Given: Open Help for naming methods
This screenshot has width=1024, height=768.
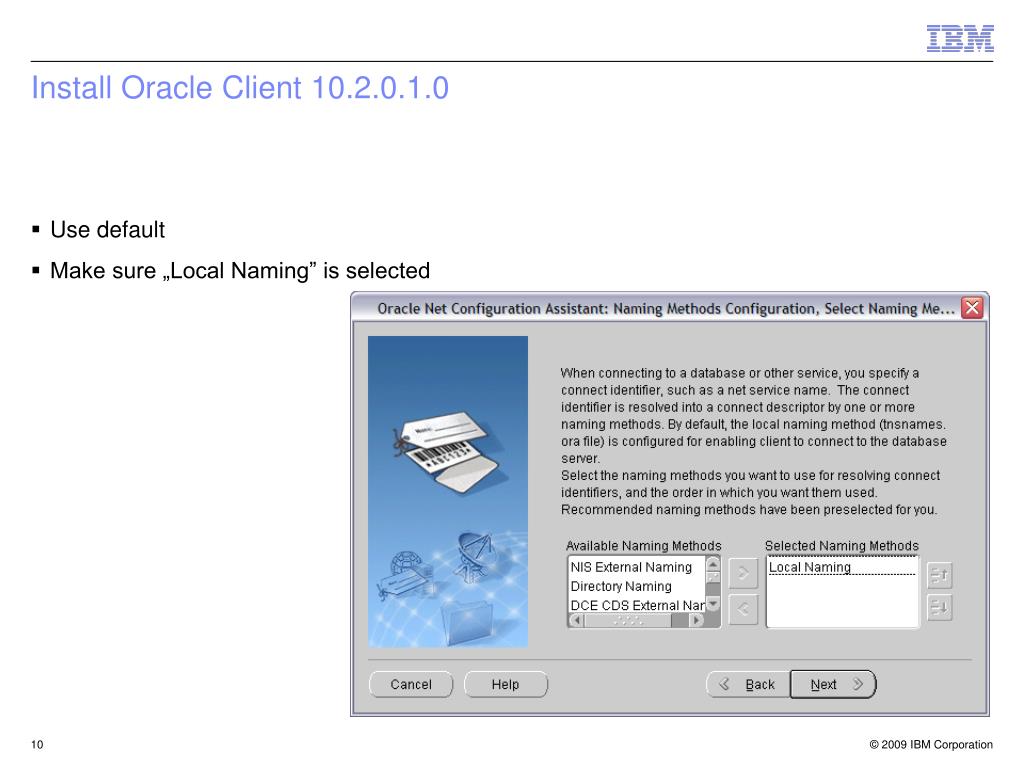Looking at the screenshot, I should point(505,684).
